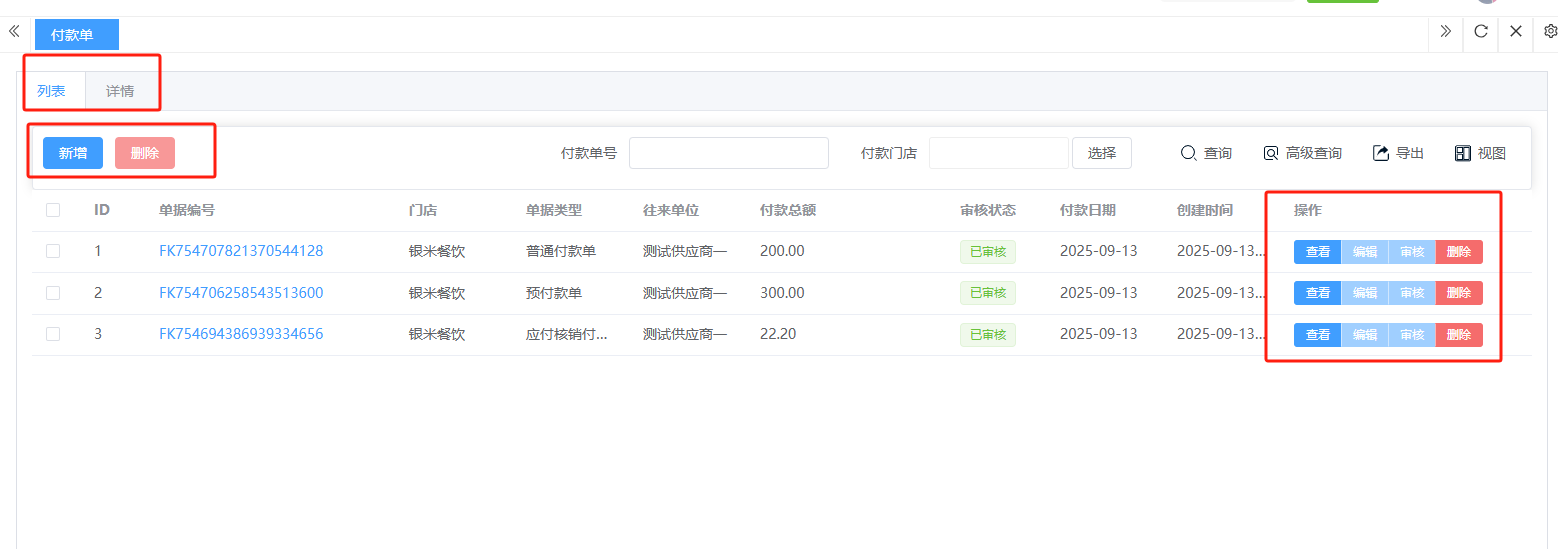Click the refresh icon in top bar
The height and width of the screenshot is (549, 1558).
(1481, 31)
